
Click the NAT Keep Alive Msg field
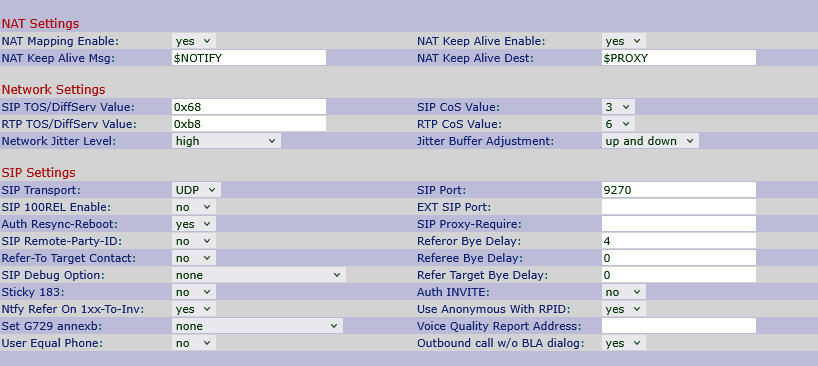click(x=249, y=58)
